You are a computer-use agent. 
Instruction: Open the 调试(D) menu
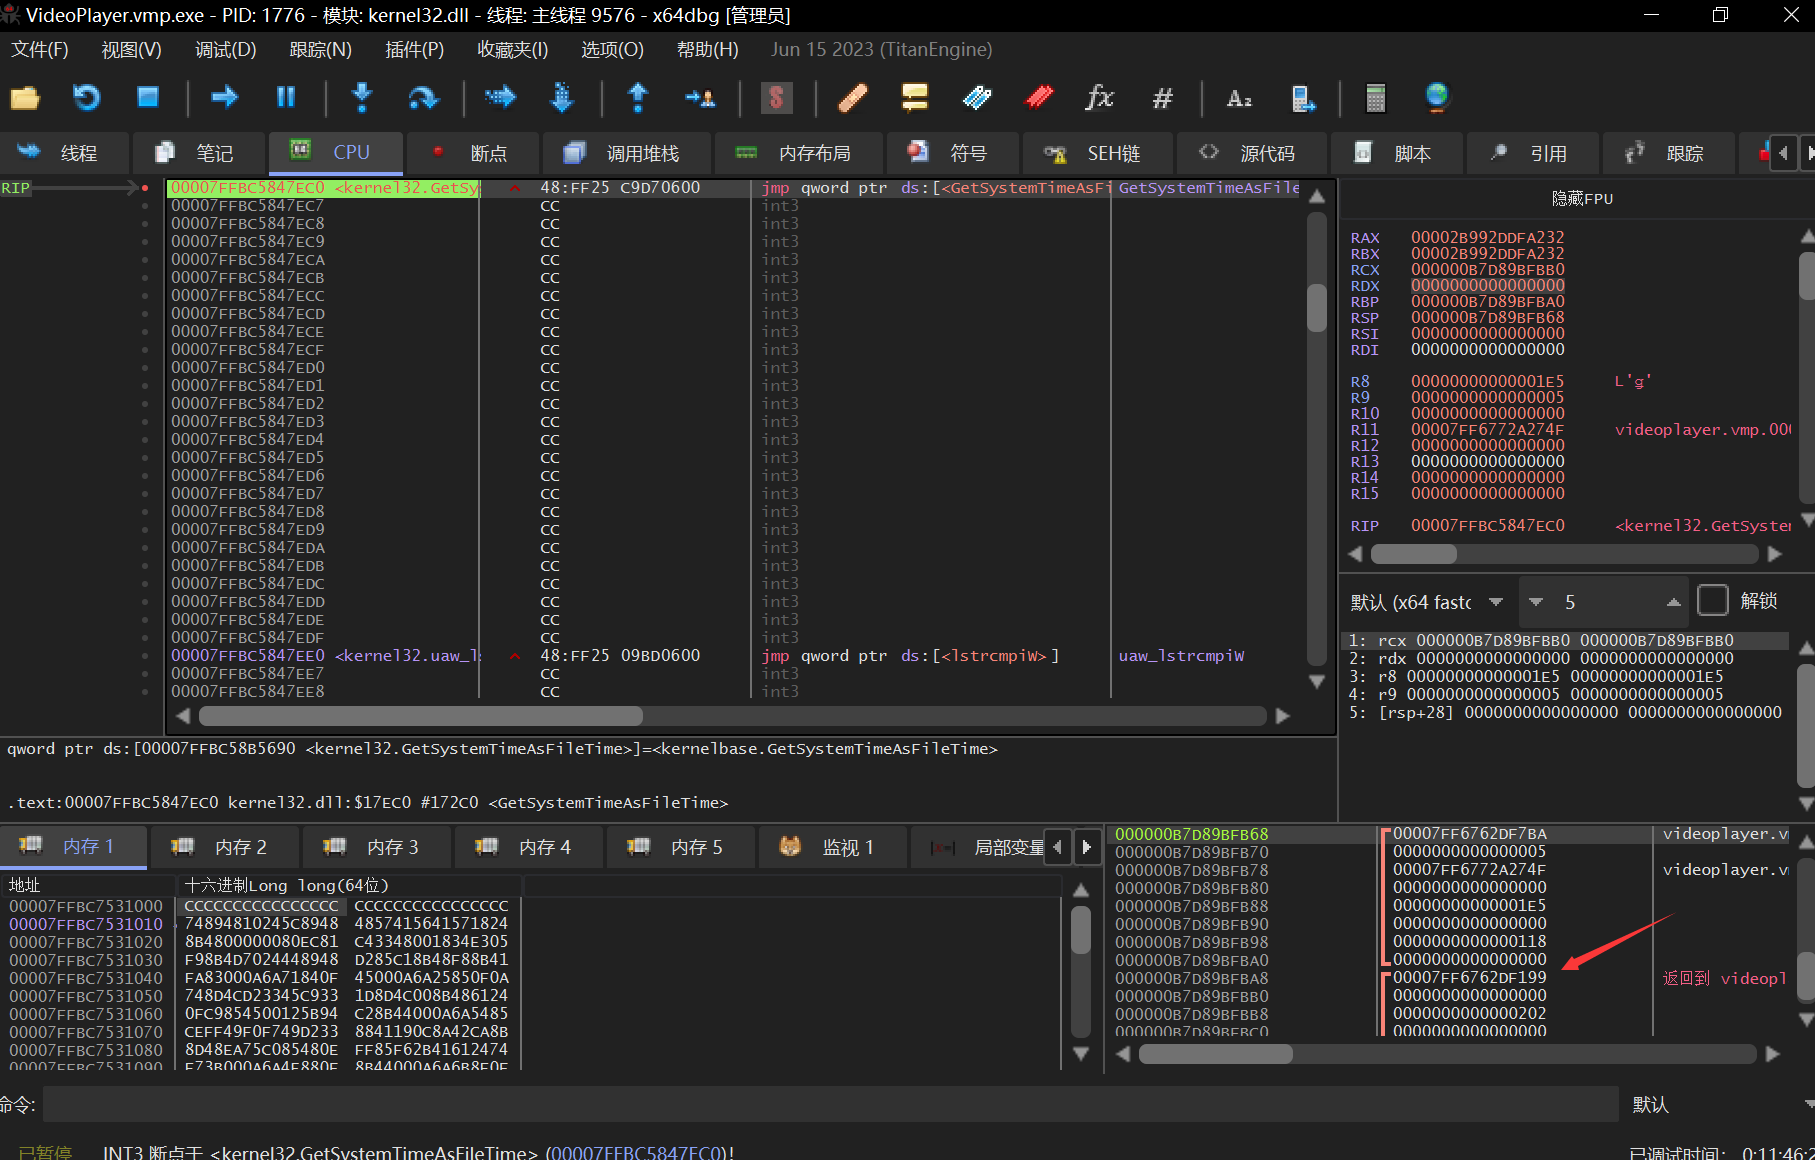coord(225,49)
